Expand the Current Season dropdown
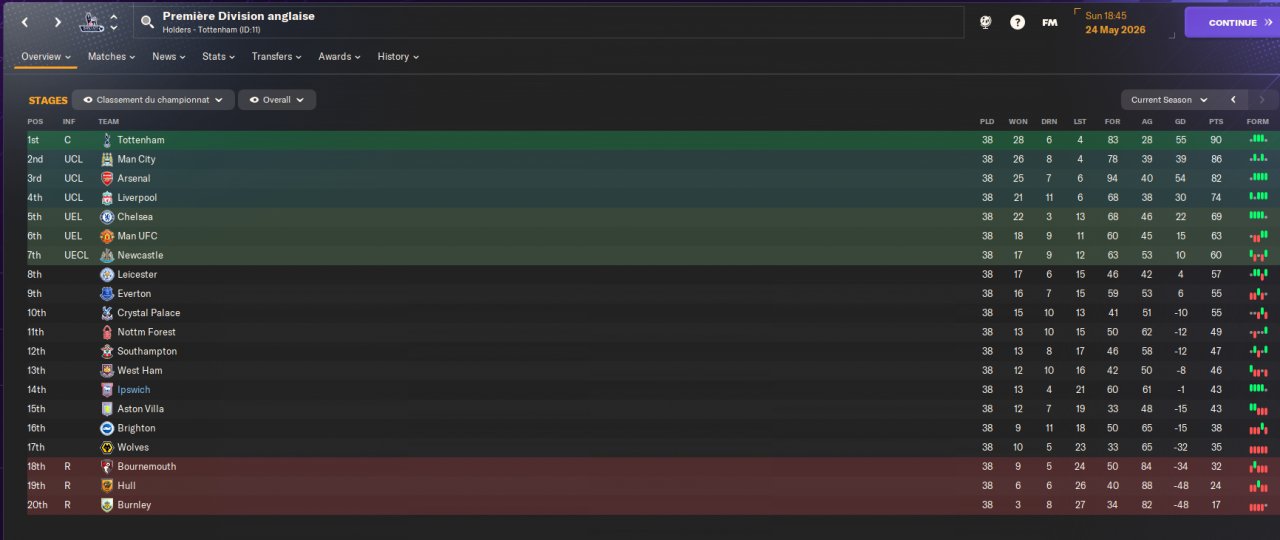The image size is (1280, 540). point(1168,100)
